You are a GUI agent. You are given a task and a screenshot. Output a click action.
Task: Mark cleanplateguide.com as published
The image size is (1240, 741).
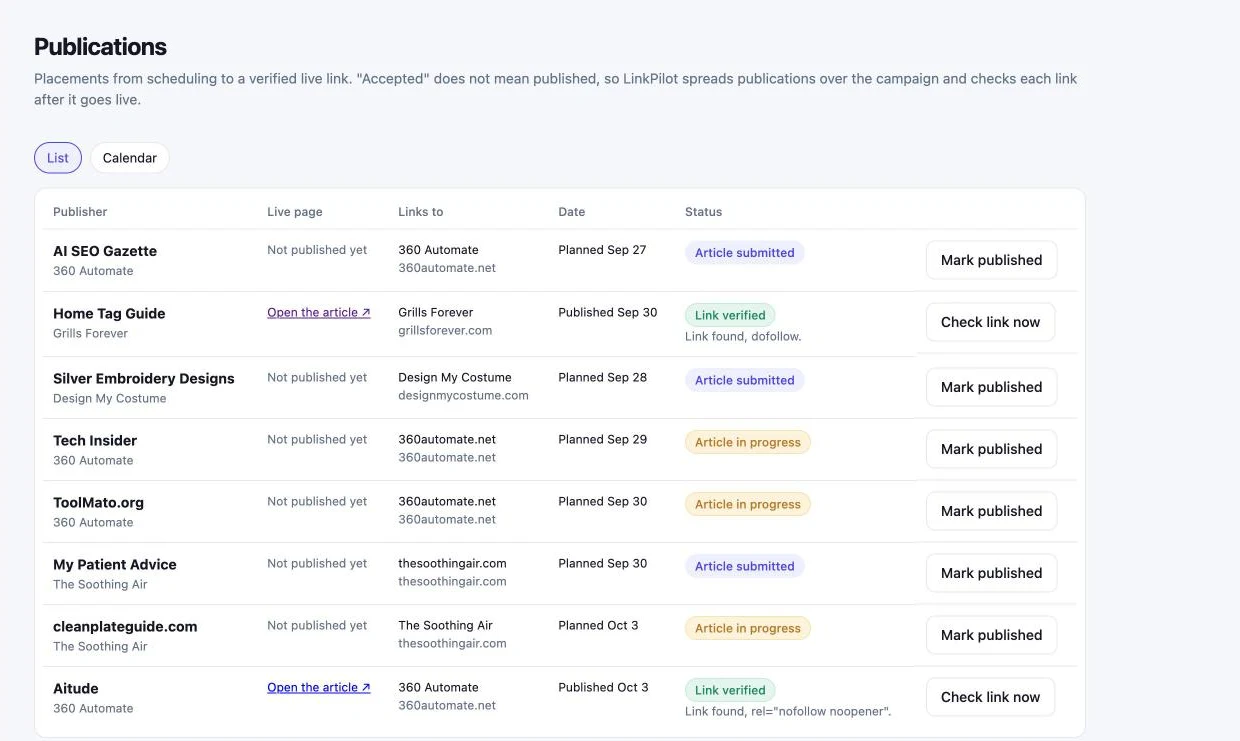point(991,635)
